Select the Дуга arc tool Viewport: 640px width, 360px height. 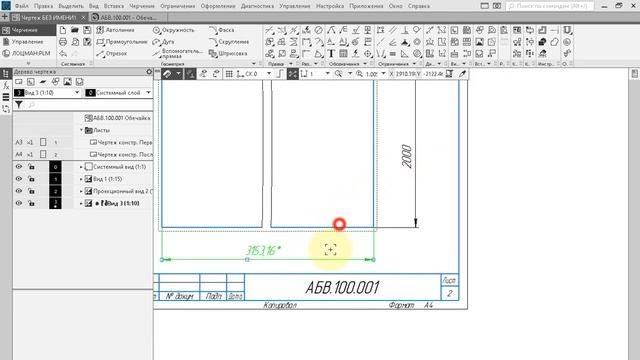coord(163,42)
